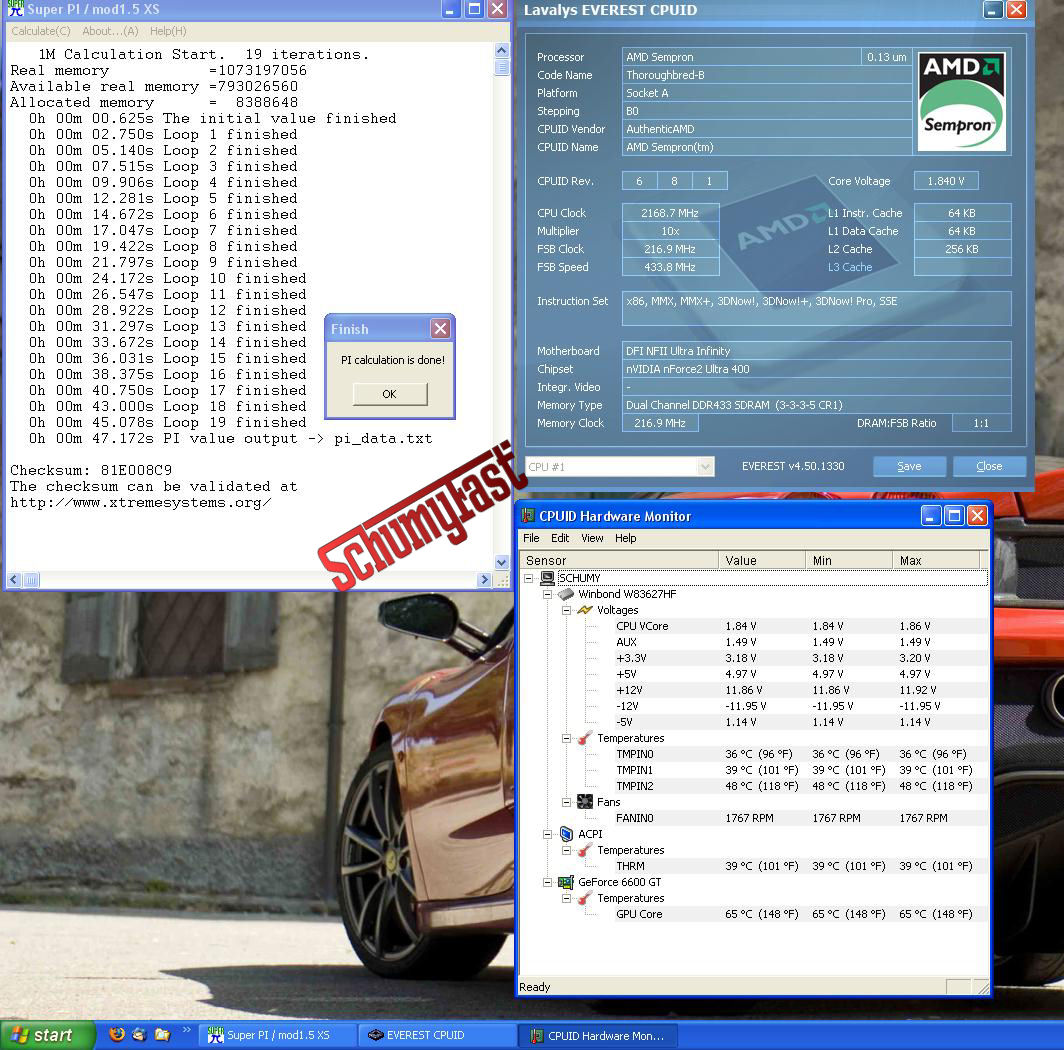Click the Sensor column header

point(620,560)
